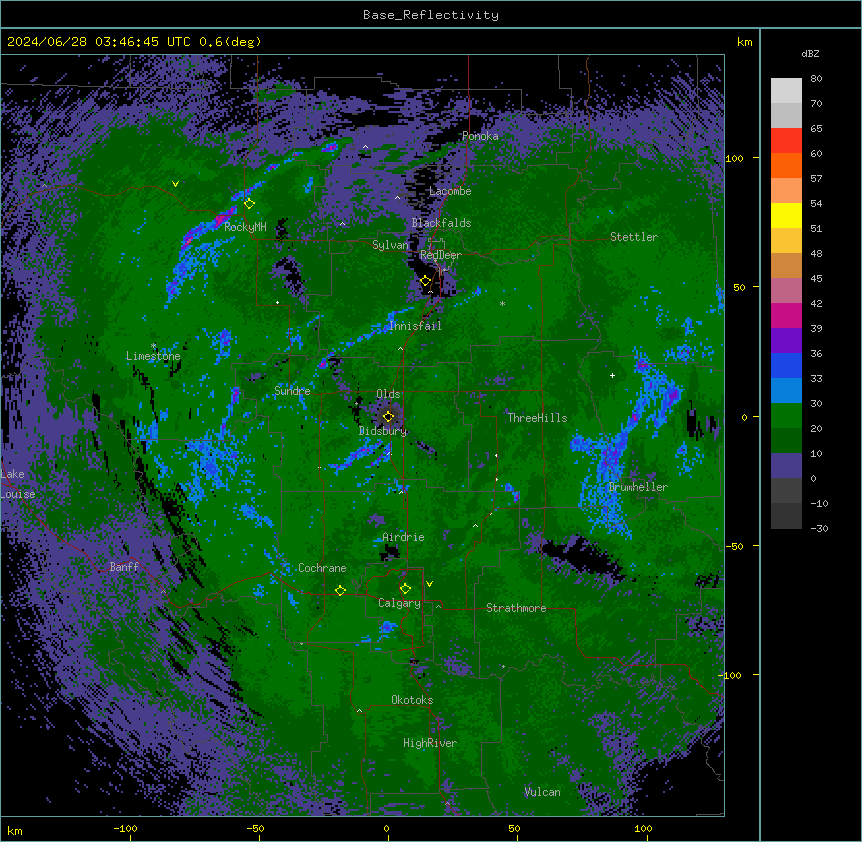The height and width of the screenshot is (842, 862).
Task: Click the 80 value in the dBZ legend
Action: click(x=816, y=79)
